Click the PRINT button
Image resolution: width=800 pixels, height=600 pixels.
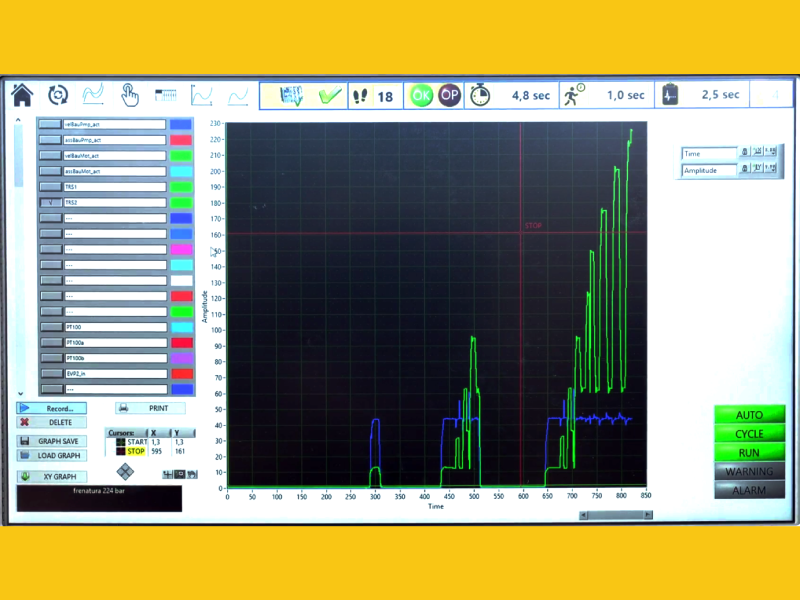(x=150, y=408)
